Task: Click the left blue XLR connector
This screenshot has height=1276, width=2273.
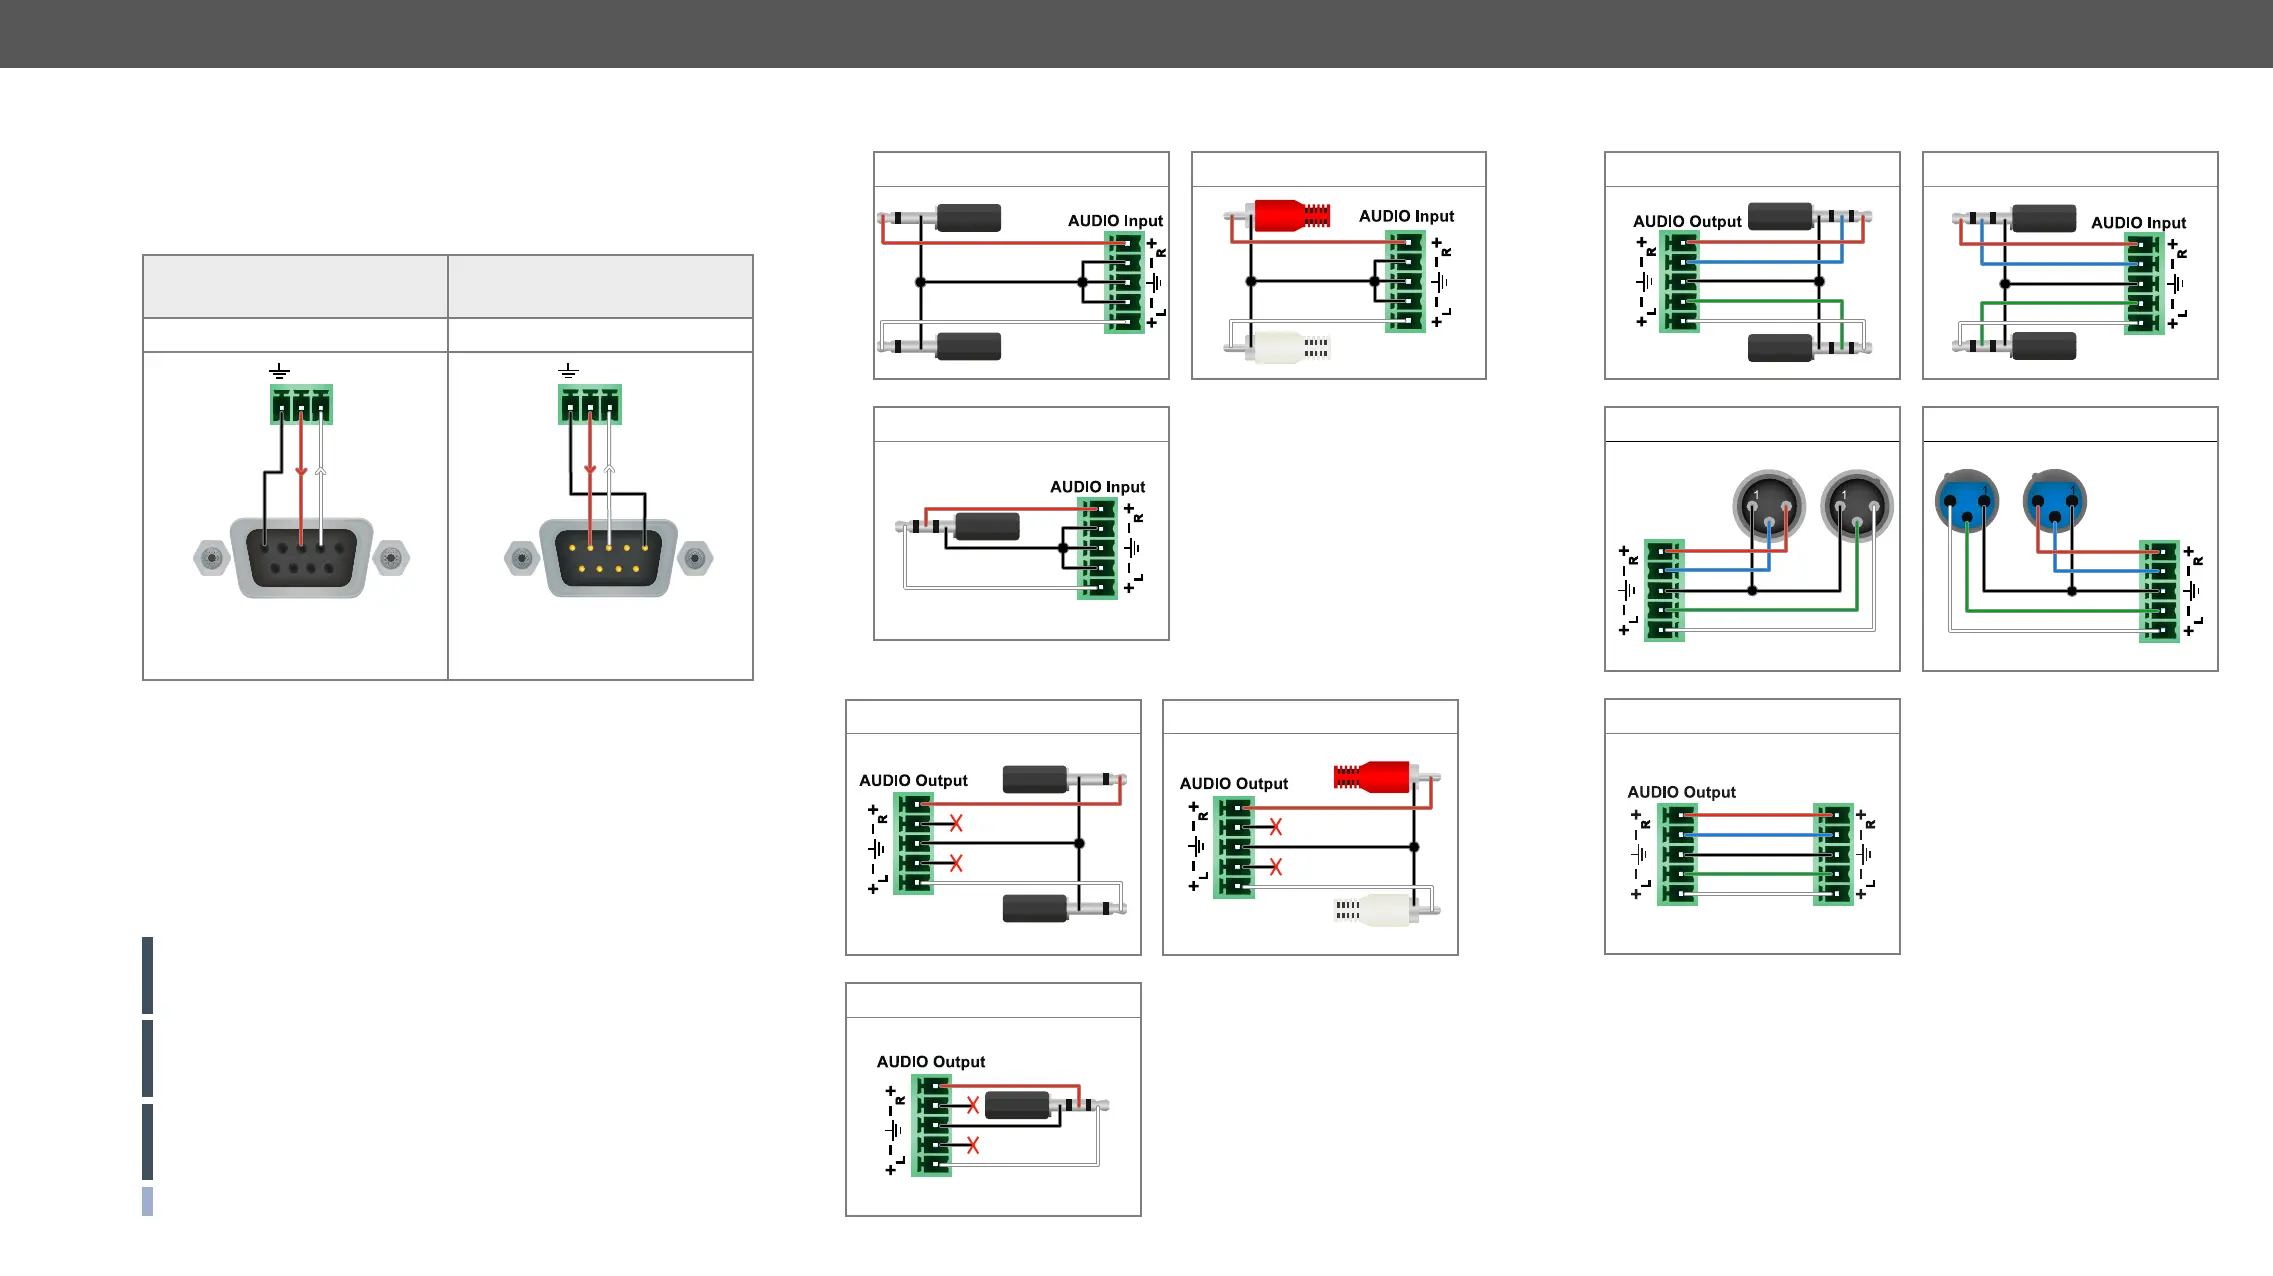Action: [1967, 501]
